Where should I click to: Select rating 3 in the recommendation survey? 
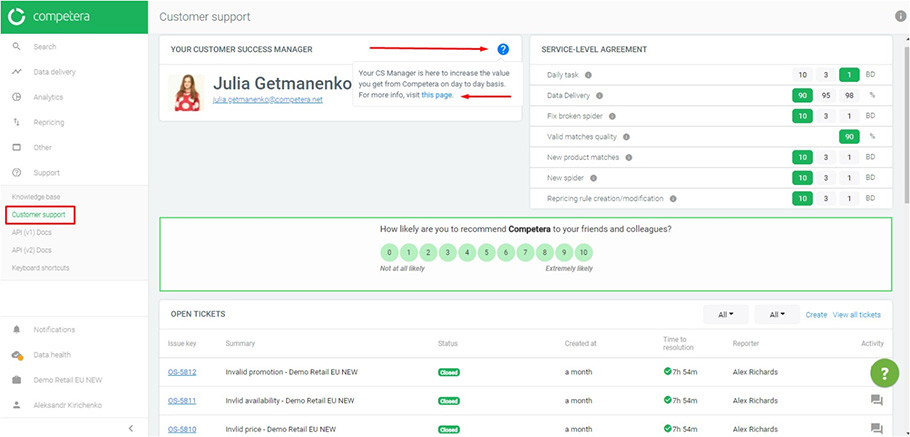tap(447, 252)
